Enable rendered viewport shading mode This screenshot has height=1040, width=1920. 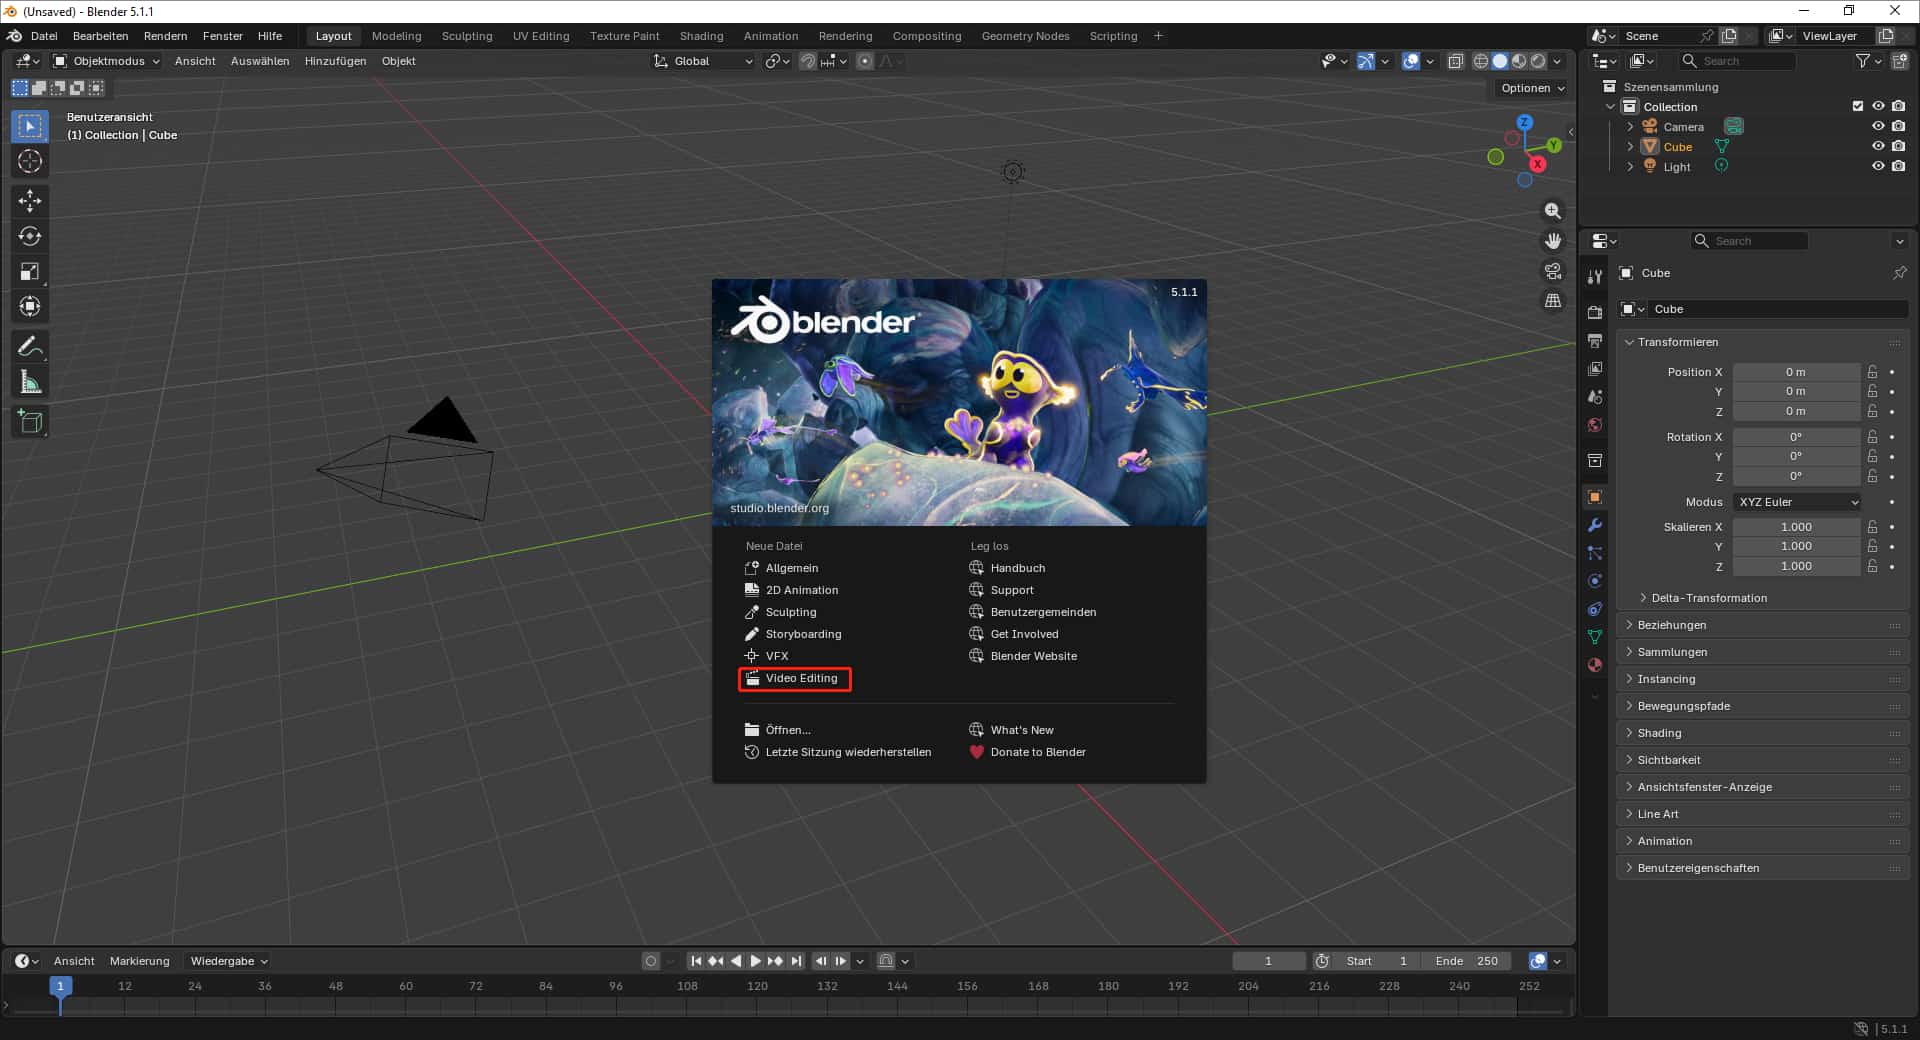coord(1538,61)
